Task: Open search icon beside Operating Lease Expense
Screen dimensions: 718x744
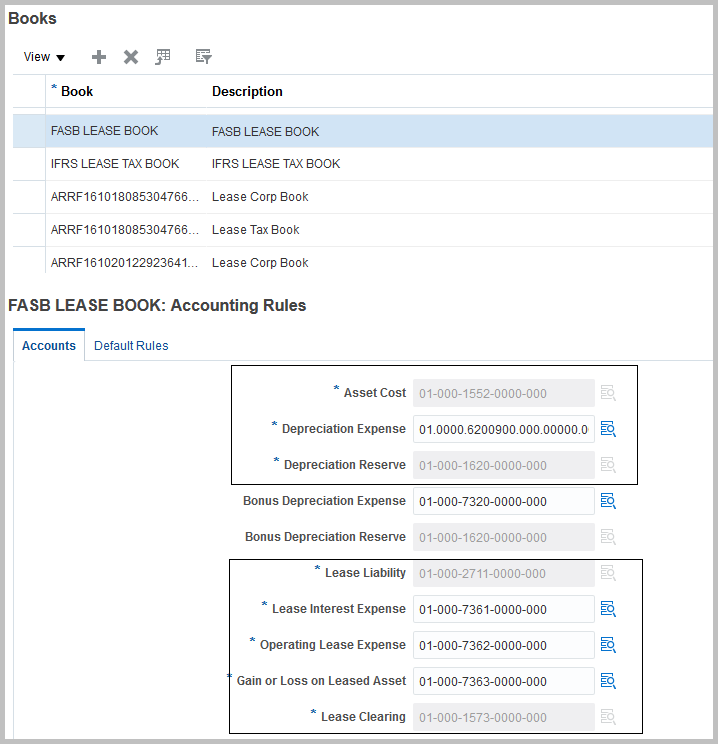Action: coord(608,645)
